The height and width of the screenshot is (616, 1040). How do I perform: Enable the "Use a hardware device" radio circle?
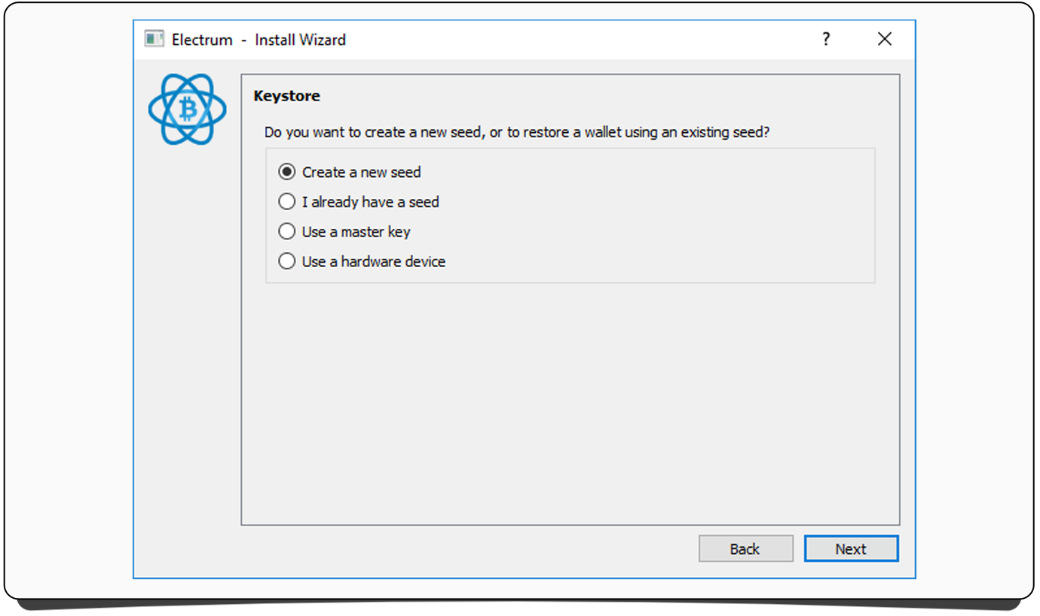click(287, 262)
